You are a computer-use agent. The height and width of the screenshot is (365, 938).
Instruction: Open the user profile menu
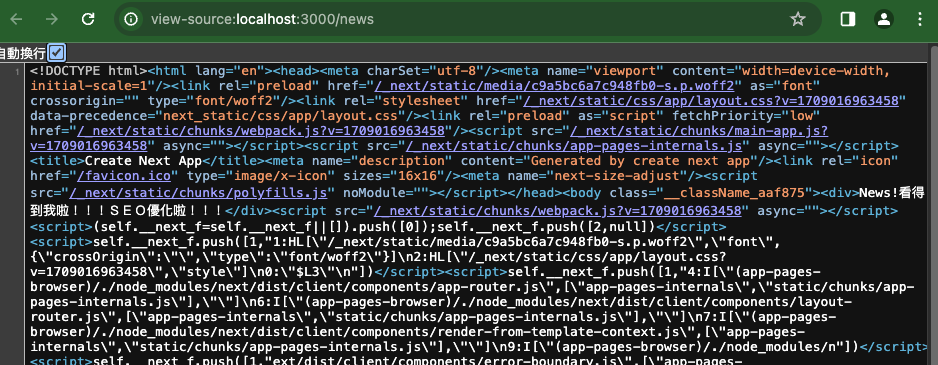click(884, 19)
